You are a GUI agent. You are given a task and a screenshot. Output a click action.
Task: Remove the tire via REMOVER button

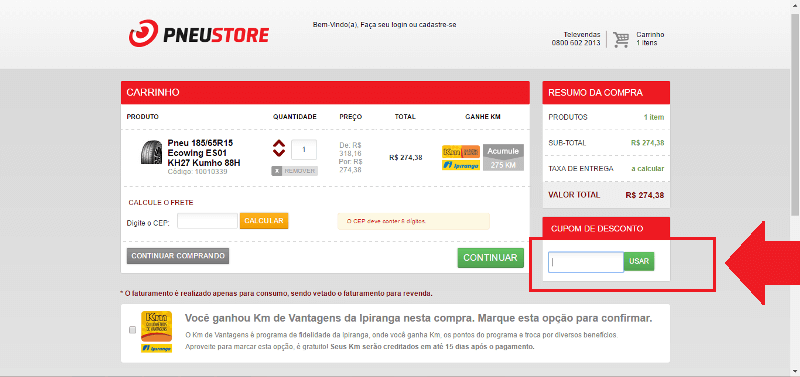[x=294, y=171]
